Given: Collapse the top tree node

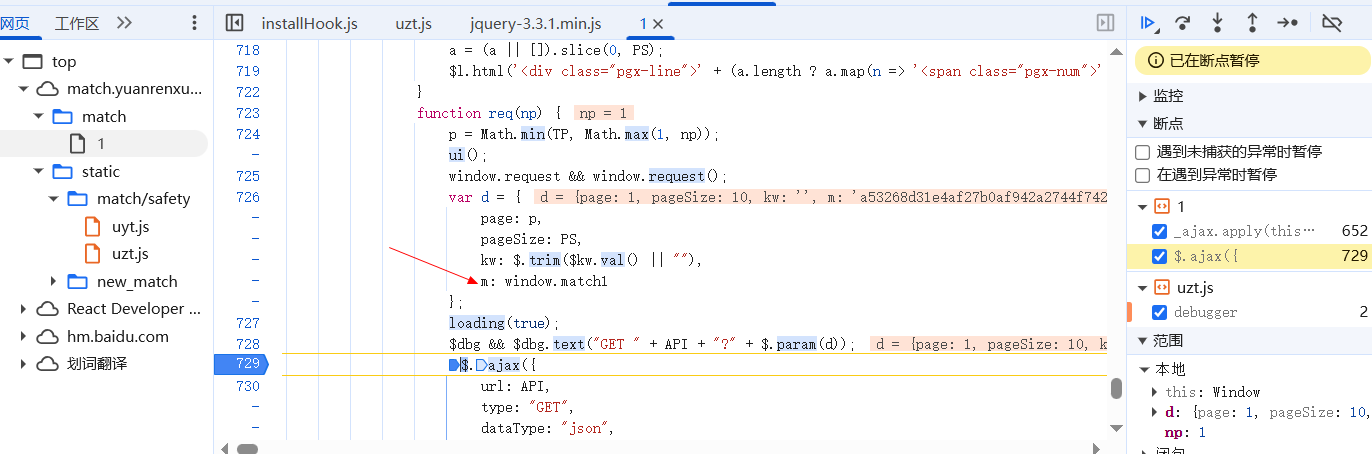Looking at the screenshot, I should click(9, 62).
